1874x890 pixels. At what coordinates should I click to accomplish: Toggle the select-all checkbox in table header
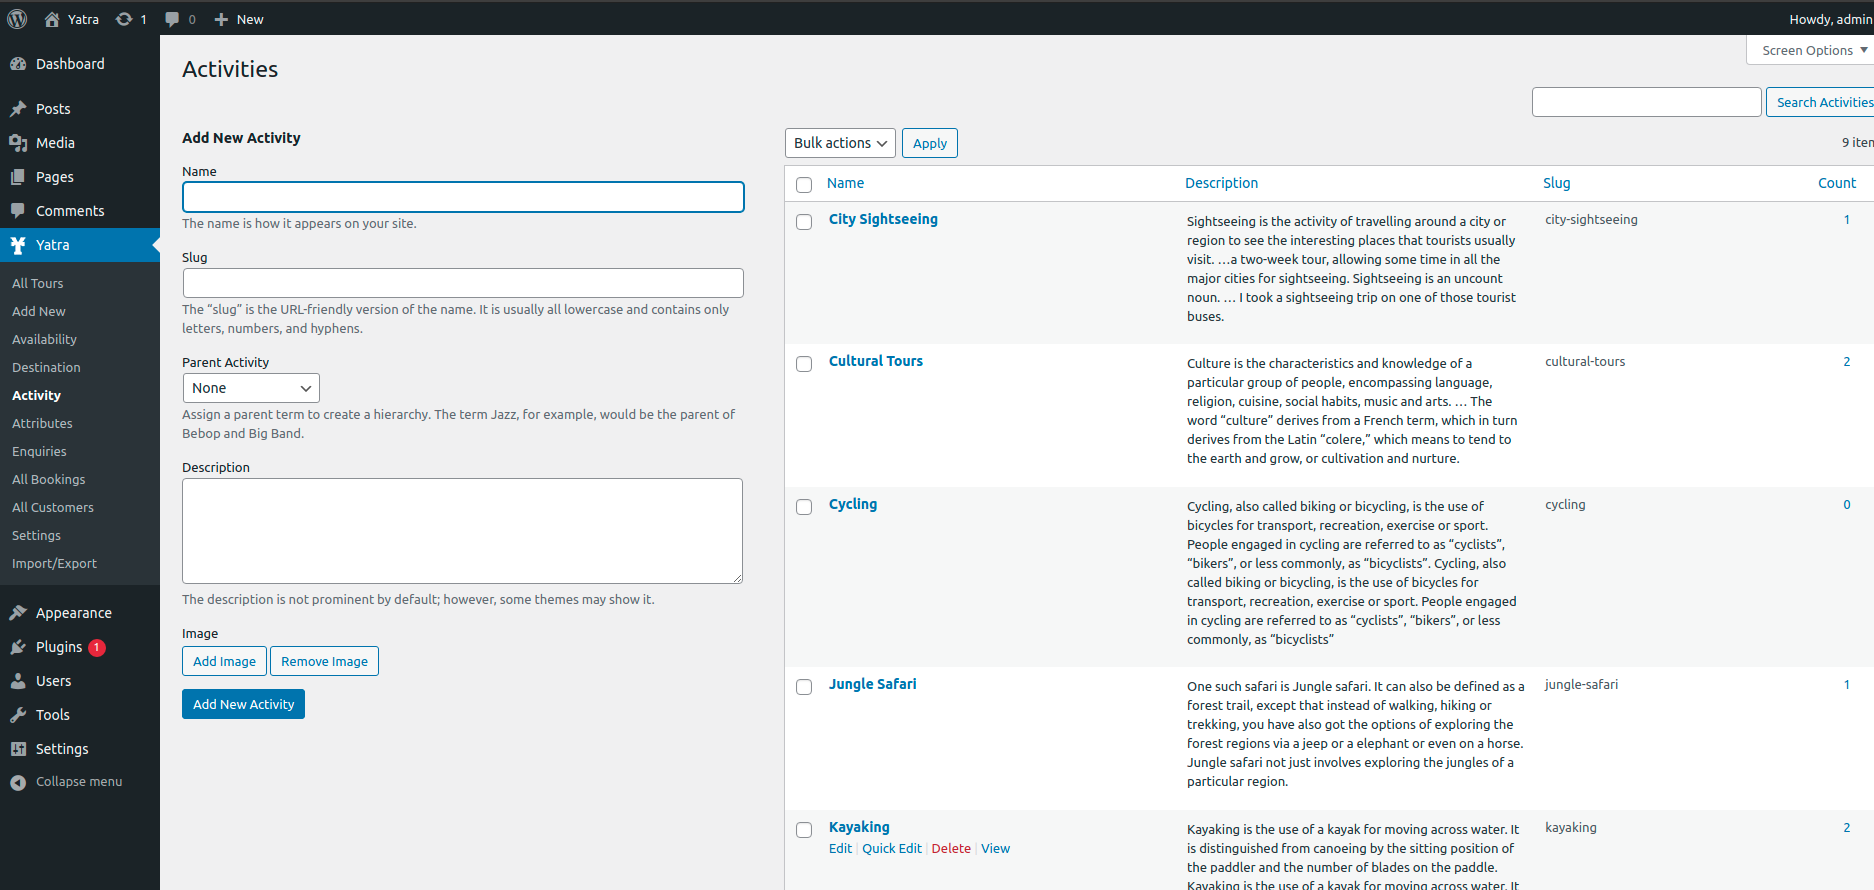click(x=804, y=185)
